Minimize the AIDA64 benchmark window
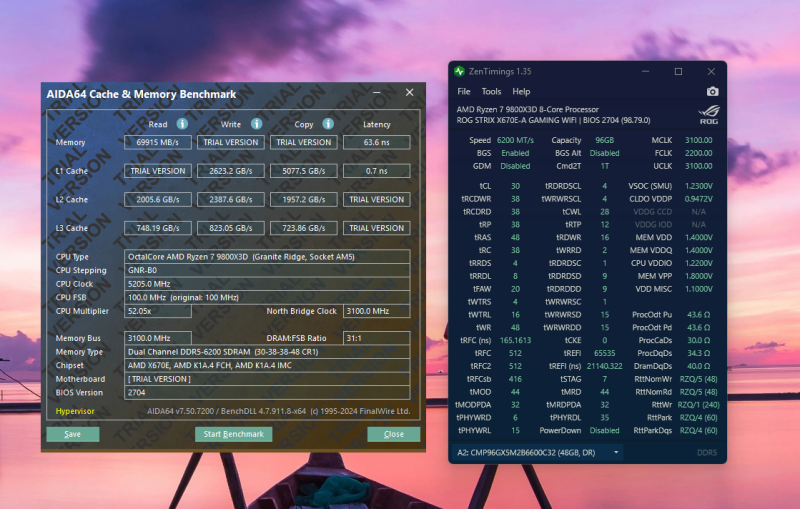800x509 pixels. pyautogui.click(x=377, y=92)
